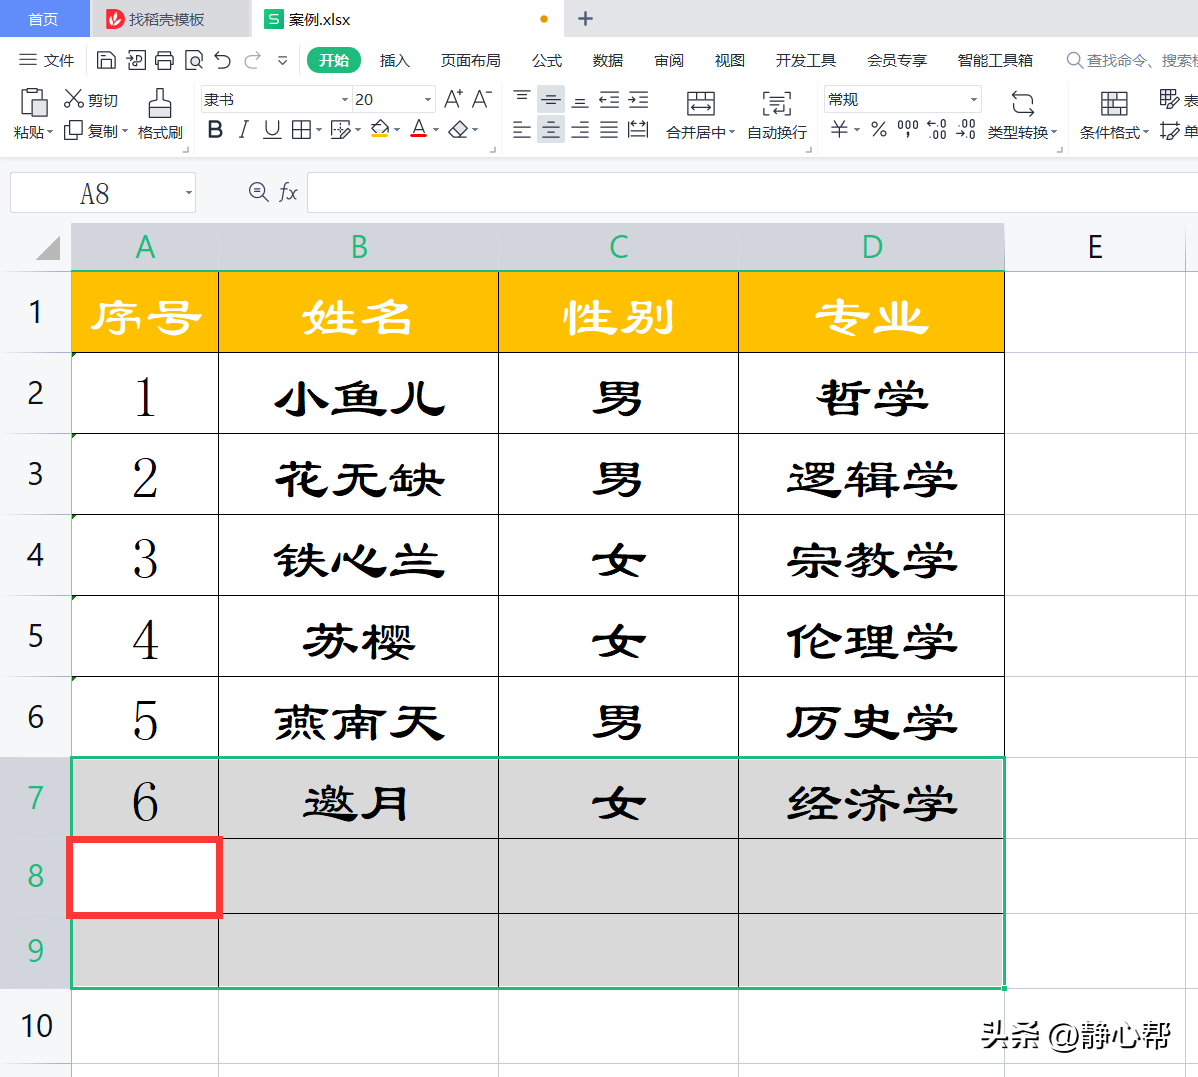1198x1077 pixels.
Task: Switch to the 页面布局 tab
Action: [471, 60]
